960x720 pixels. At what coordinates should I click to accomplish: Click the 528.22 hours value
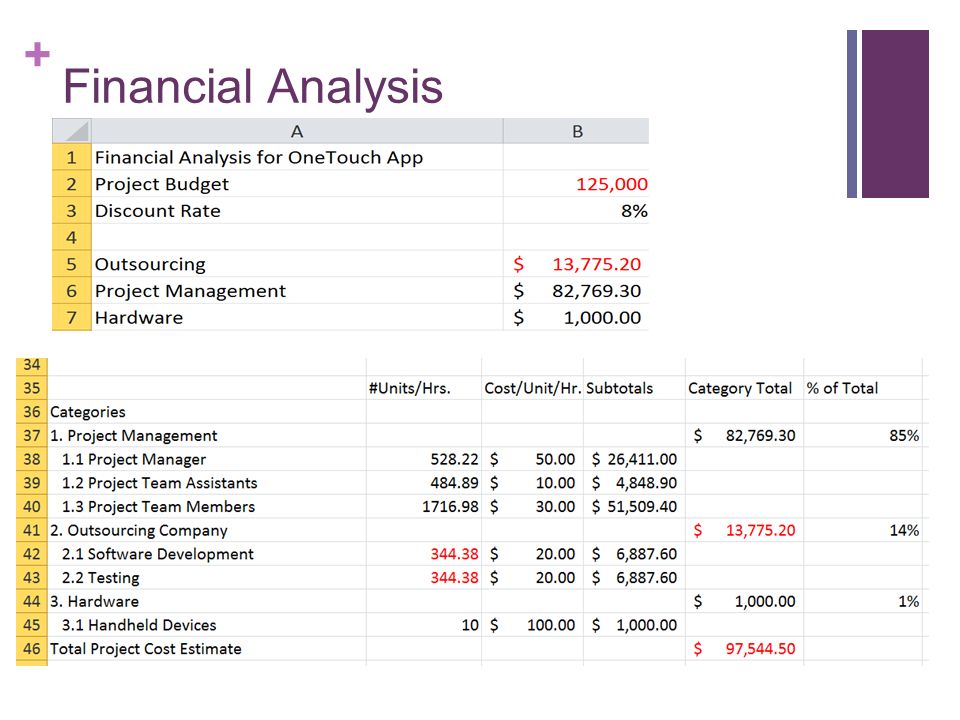point(454,459)
